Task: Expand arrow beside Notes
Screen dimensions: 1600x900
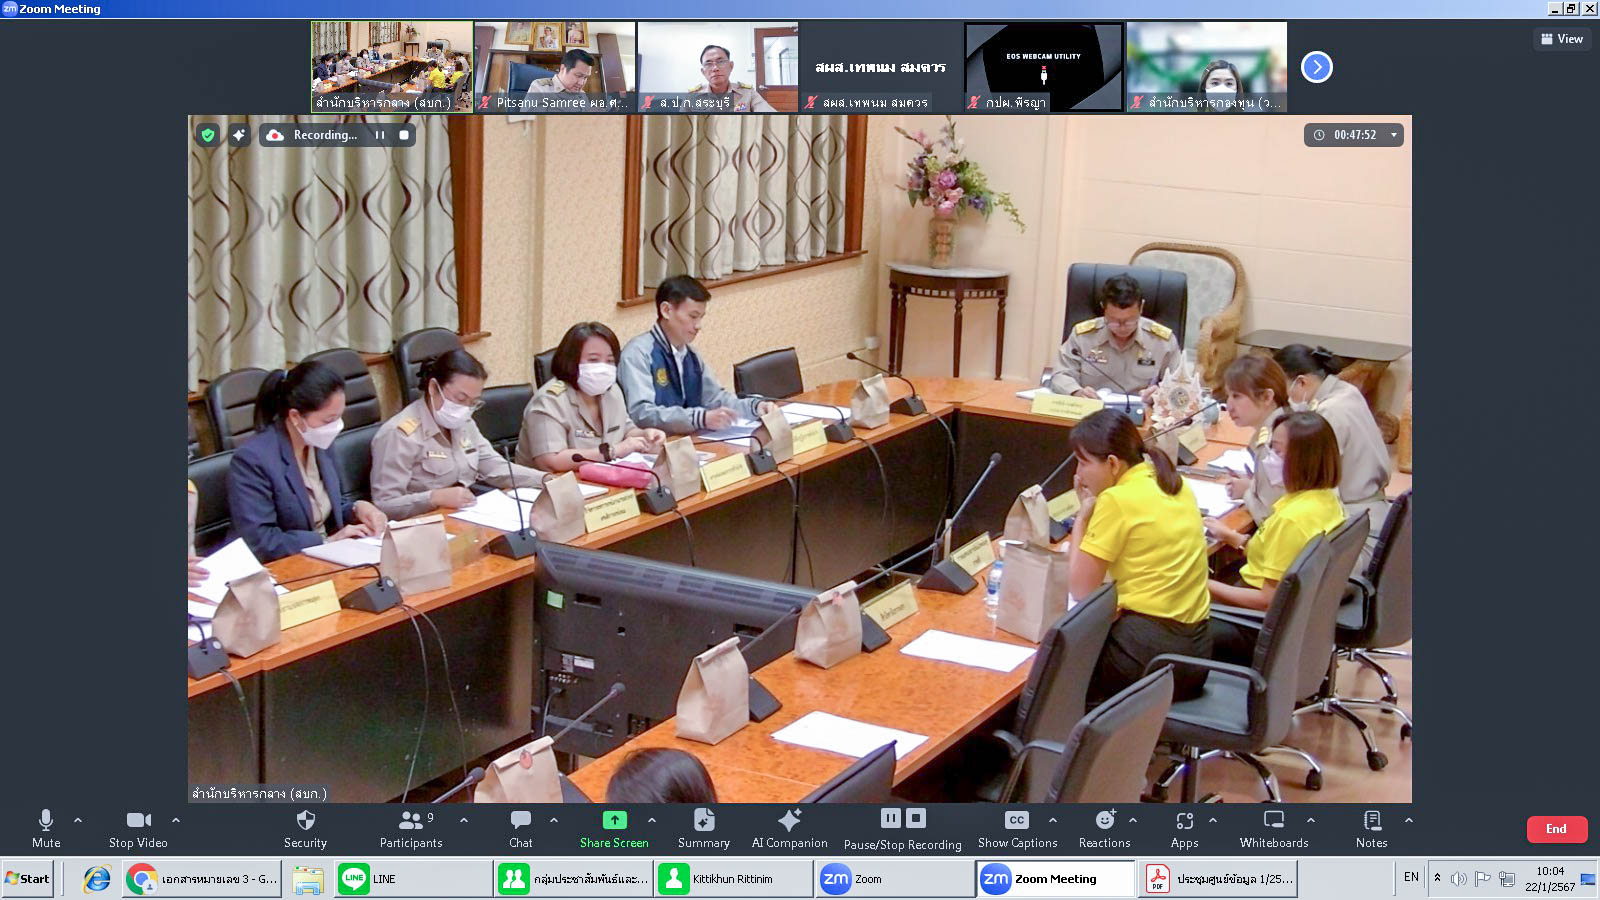Action: pos(1409,820)
